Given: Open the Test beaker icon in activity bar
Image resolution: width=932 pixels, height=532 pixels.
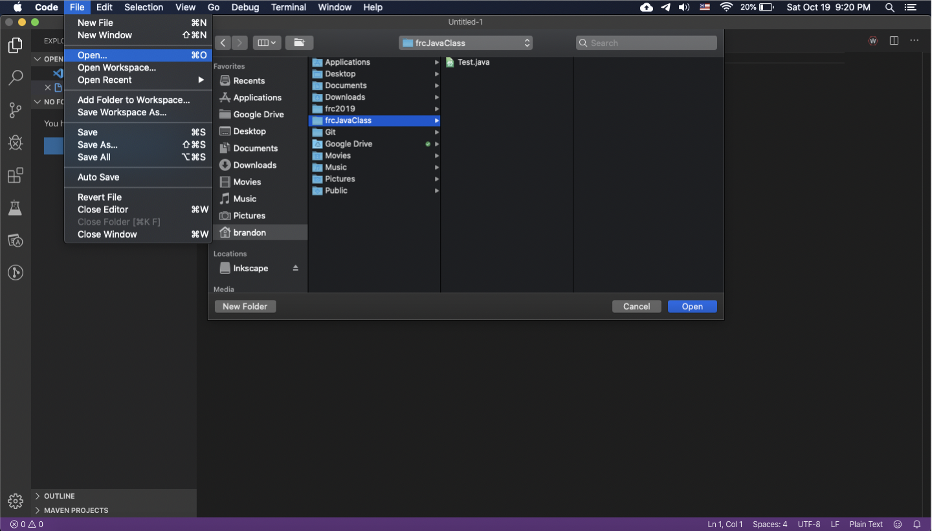Looking at the screenshot, I should [x=15, y=208].
